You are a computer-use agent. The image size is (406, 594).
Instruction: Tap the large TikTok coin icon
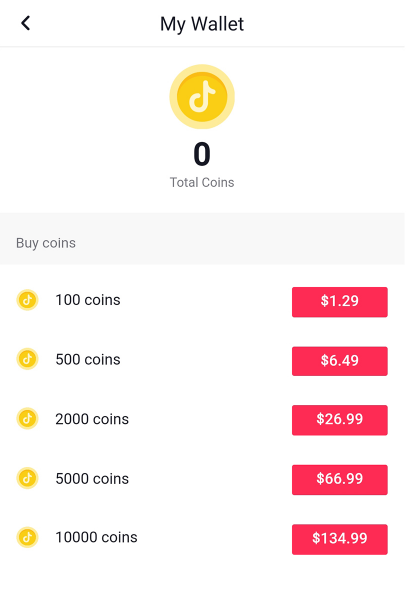(x=202, y=97)
